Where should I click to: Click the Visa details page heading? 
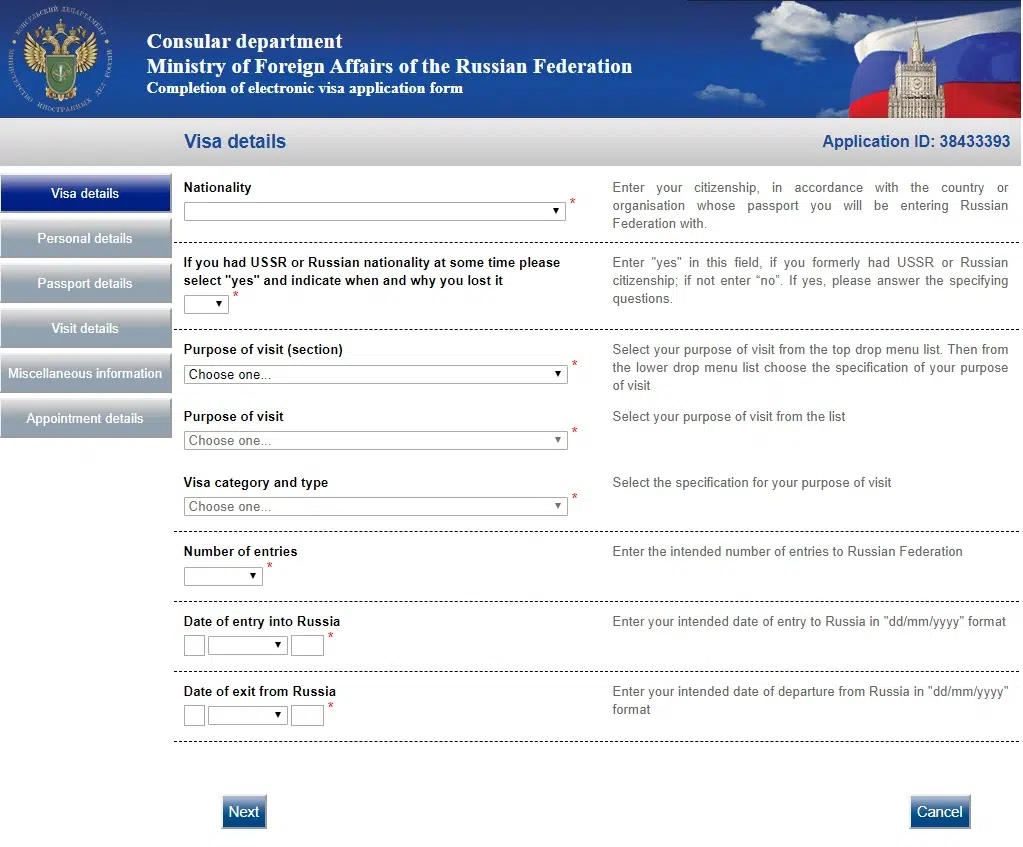pos(235,142)
